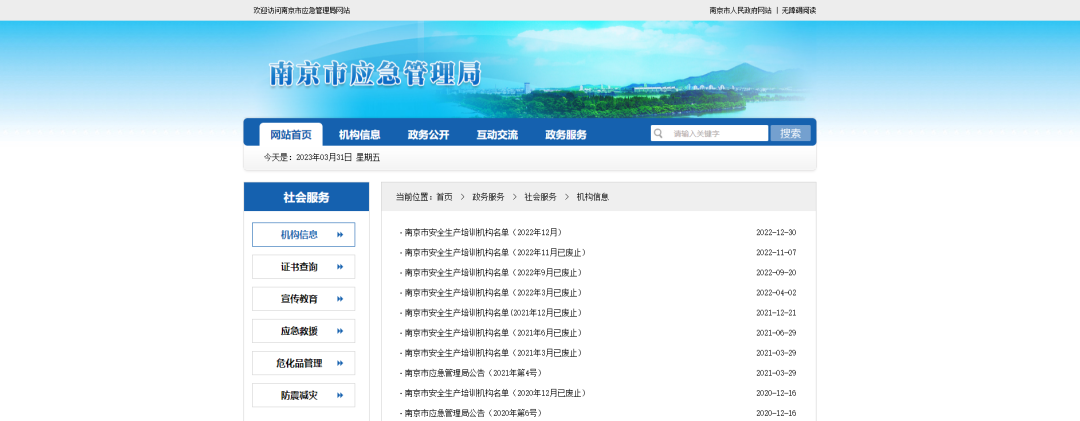Select the 政务服务 tab in navigation bar
The image size is (1080, 421).
[x=566, y=134]
